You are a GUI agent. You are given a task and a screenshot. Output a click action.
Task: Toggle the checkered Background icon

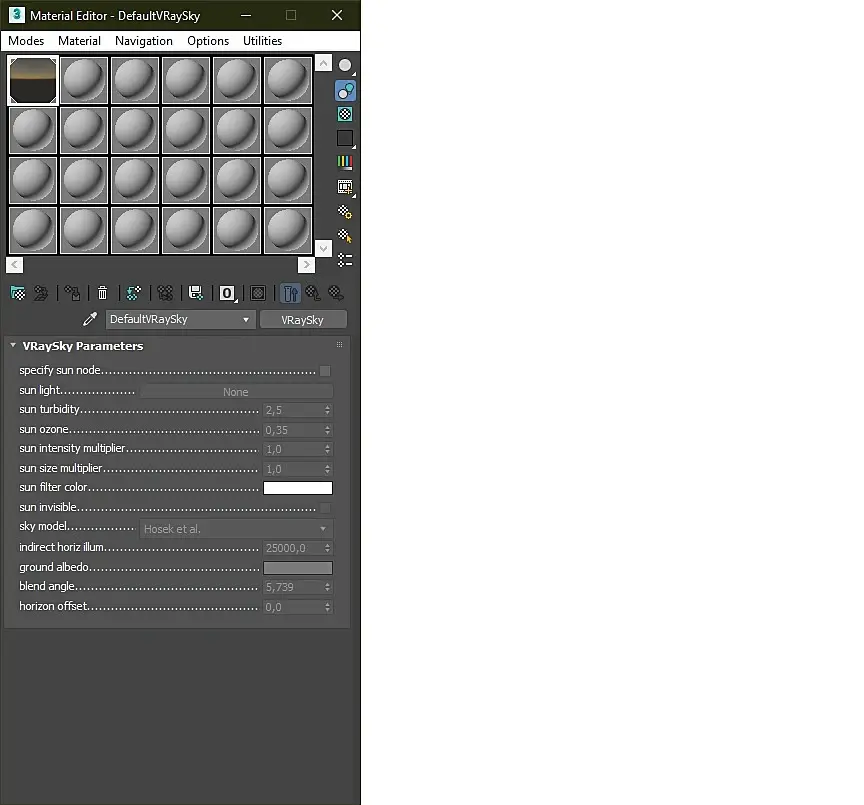pyautogui.click(x=345, y=114)
